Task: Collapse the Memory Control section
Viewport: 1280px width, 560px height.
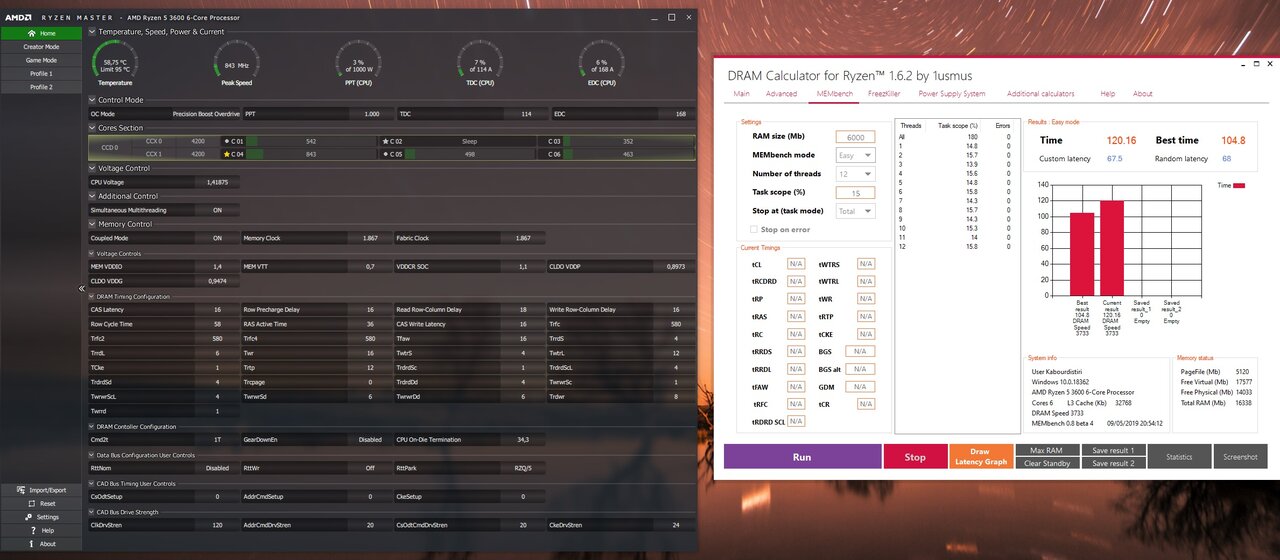Action: tap(93, 224)
